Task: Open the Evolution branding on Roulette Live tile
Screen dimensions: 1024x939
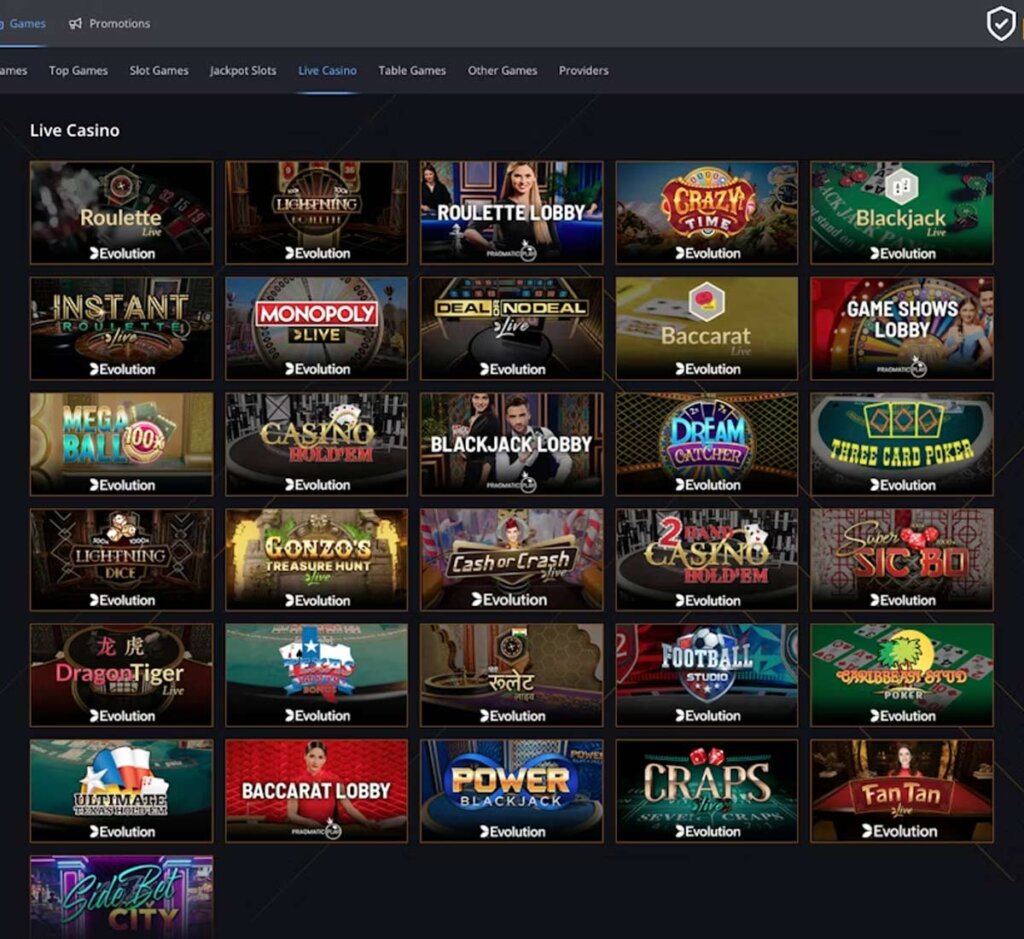Action: 121,253
